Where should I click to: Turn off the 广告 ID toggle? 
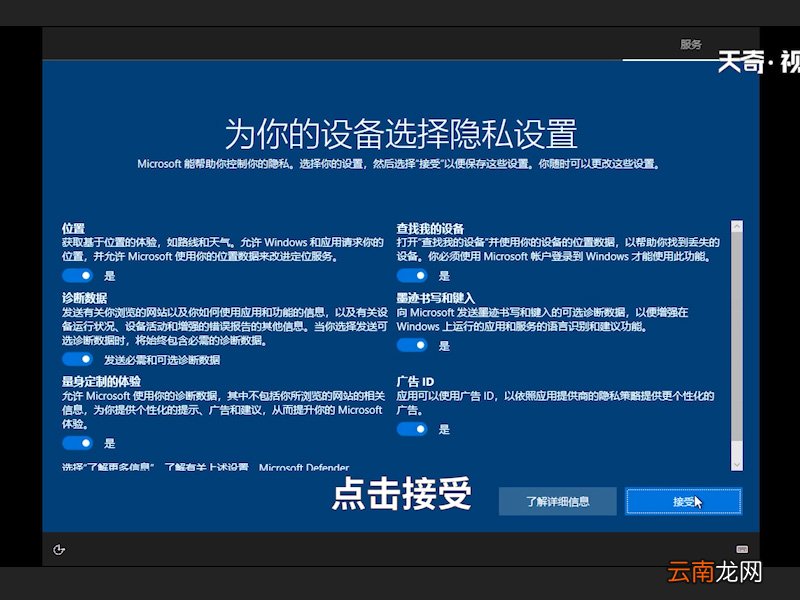[x=412, y=429]
